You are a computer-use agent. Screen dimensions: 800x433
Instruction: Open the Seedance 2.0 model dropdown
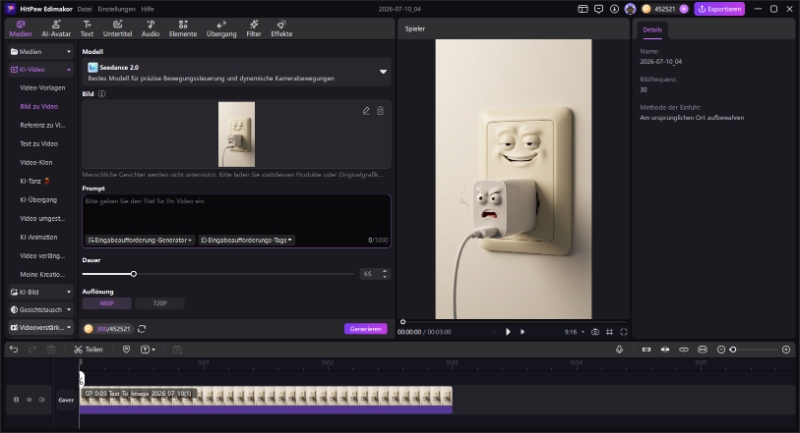[x=237, y=72]
